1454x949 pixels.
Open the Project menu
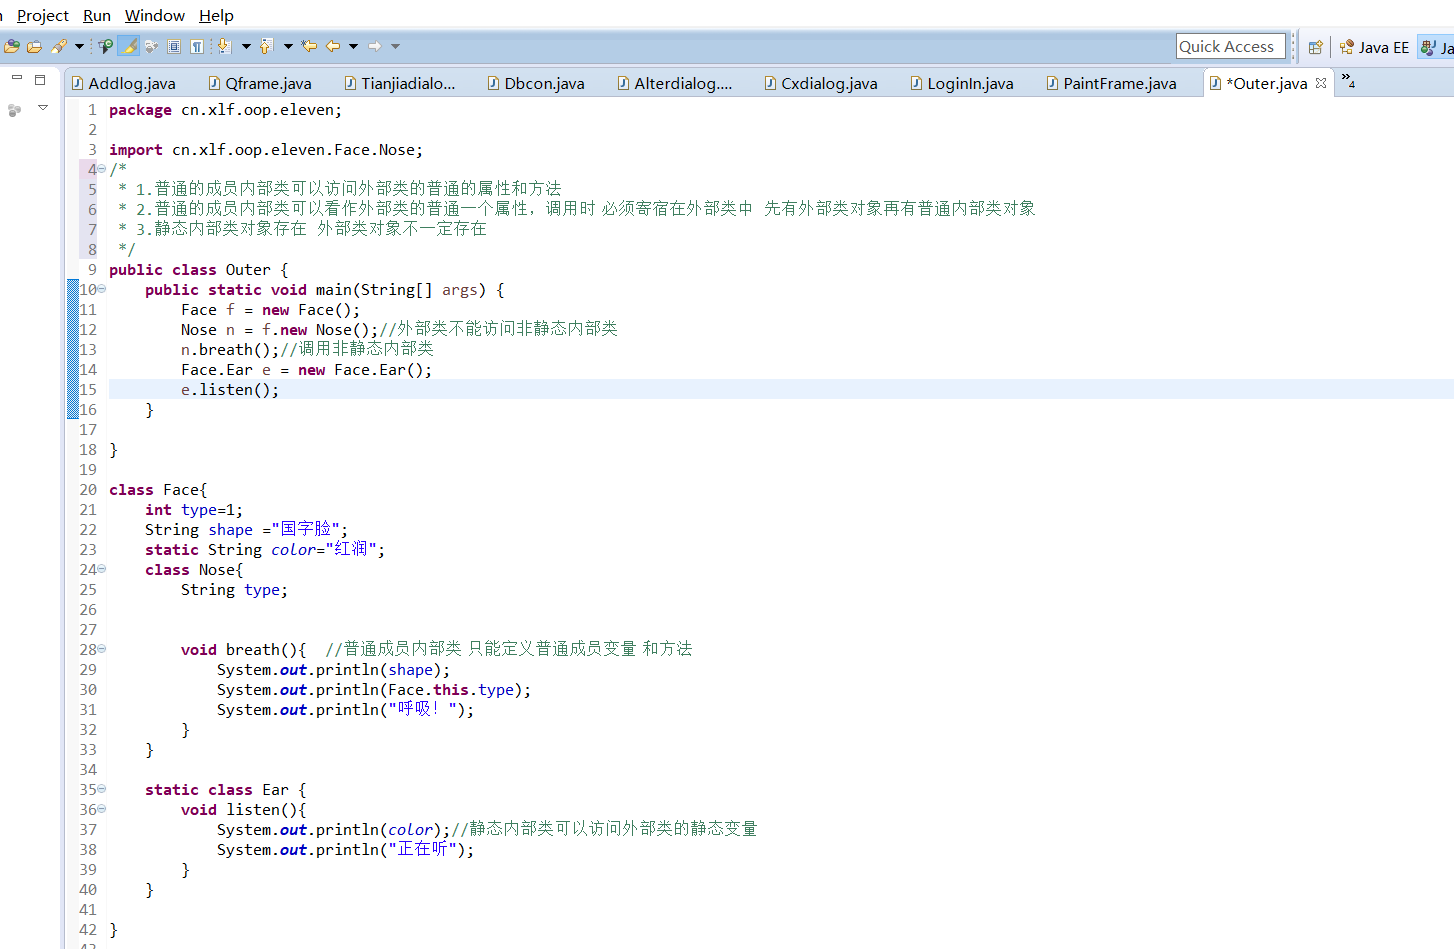click(x=43, y=15)
